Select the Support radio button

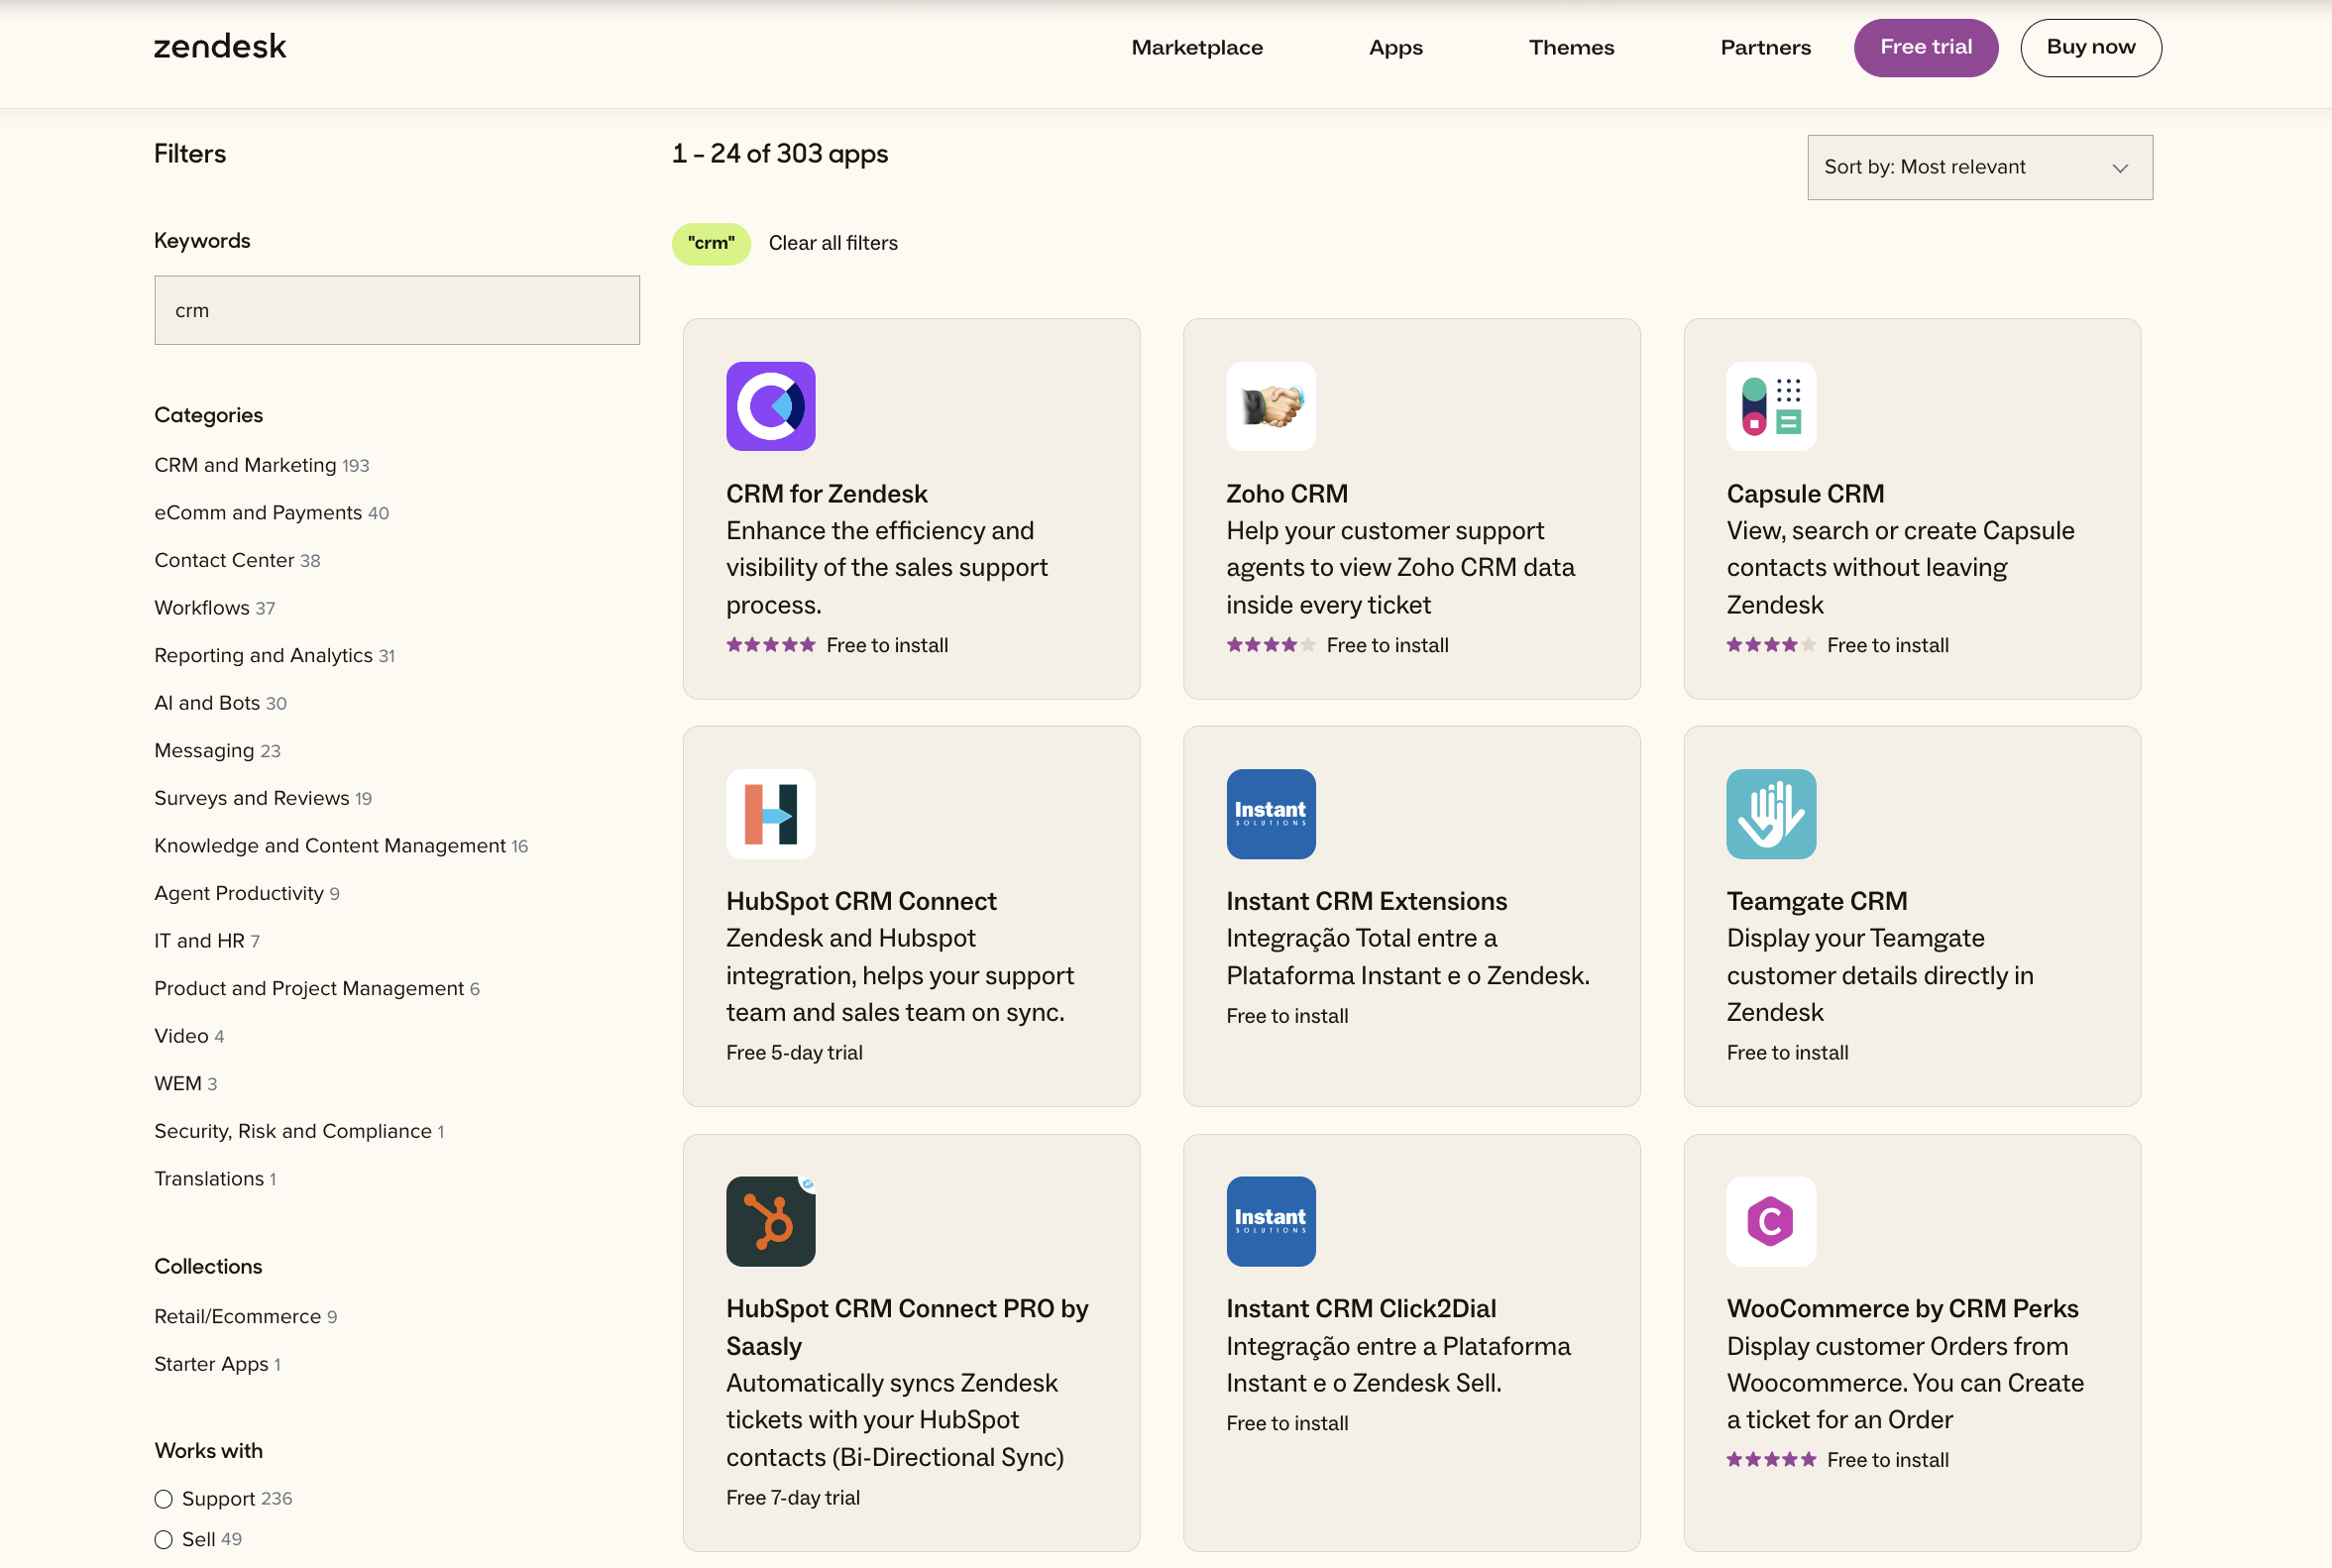tap(164, 1499)
